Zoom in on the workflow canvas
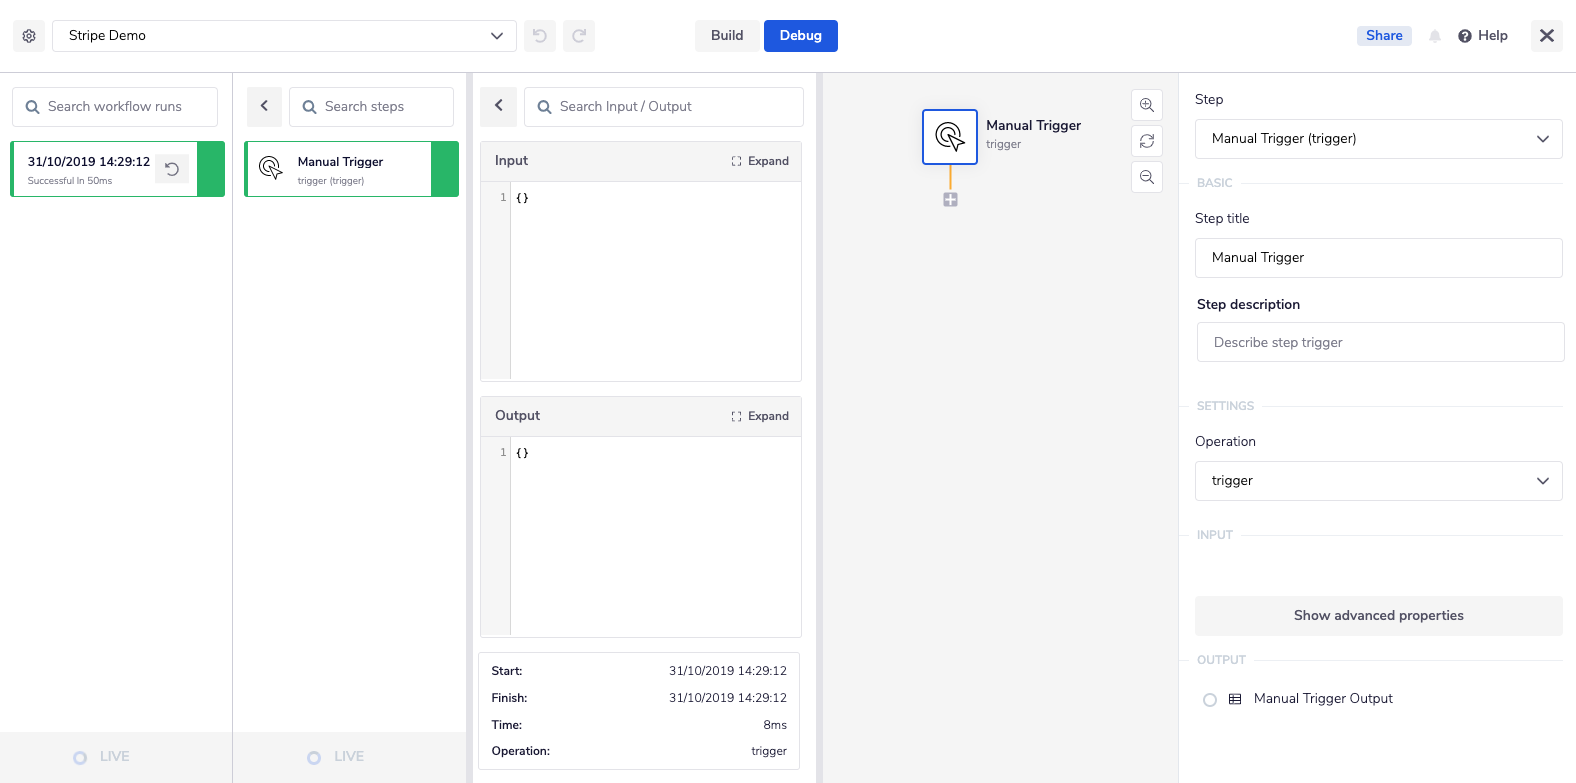Screen dimensions: 1576x783 1147,105
